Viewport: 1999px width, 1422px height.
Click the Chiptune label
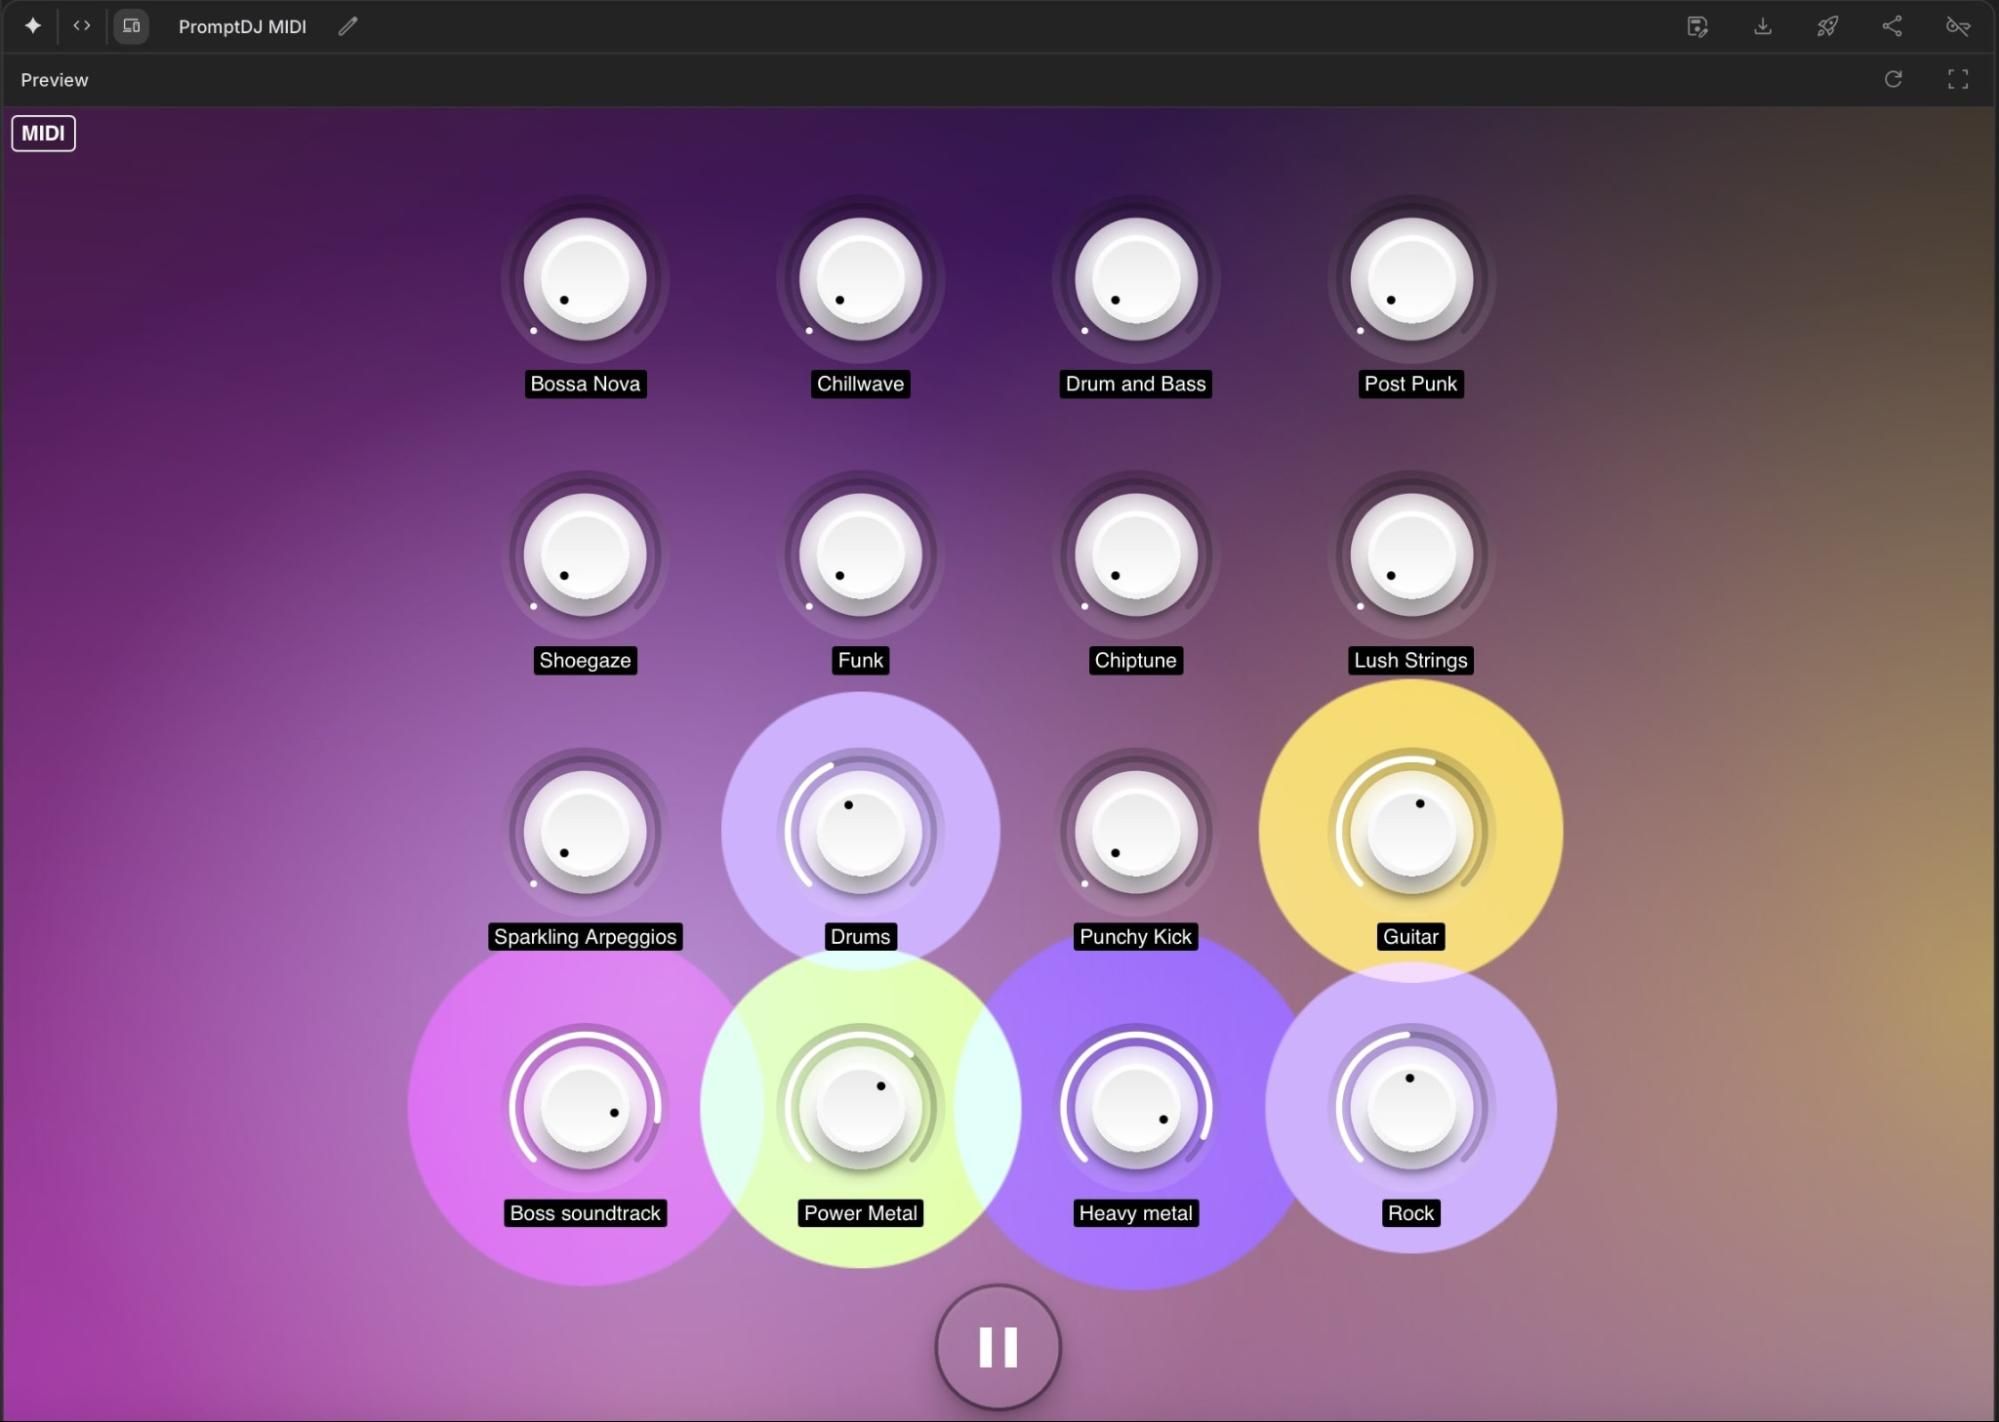1135,660
